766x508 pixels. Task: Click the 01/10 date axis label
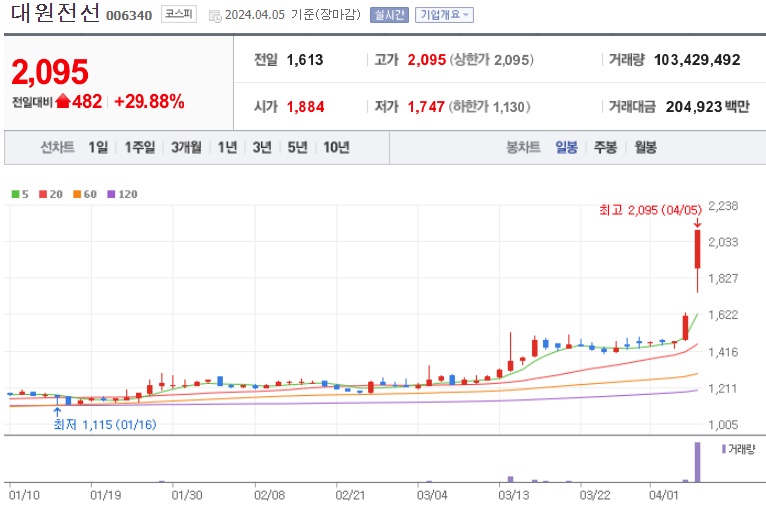point(24,495)
